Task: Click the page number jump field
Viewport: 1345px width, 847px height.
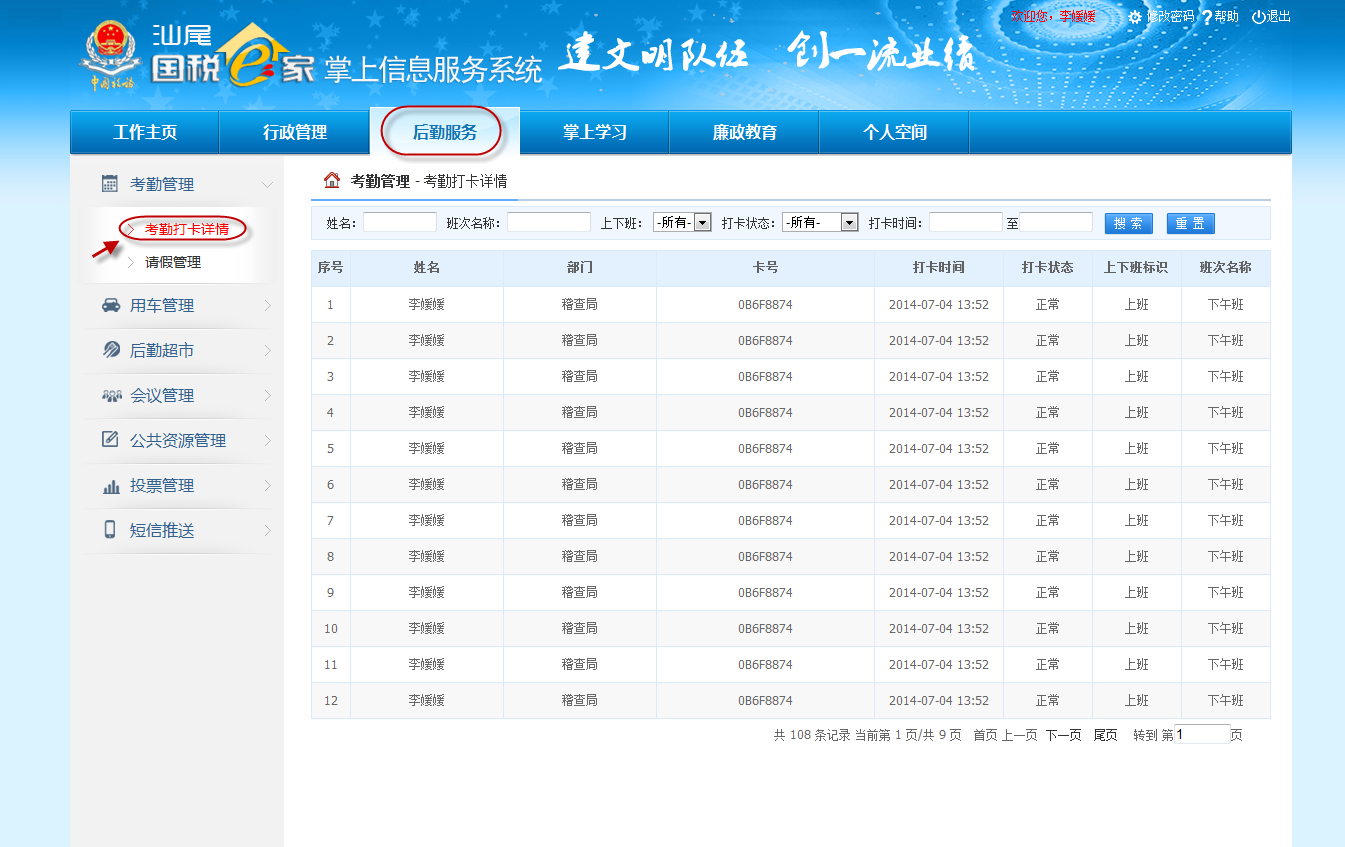Action: (x=1202, y=734)
